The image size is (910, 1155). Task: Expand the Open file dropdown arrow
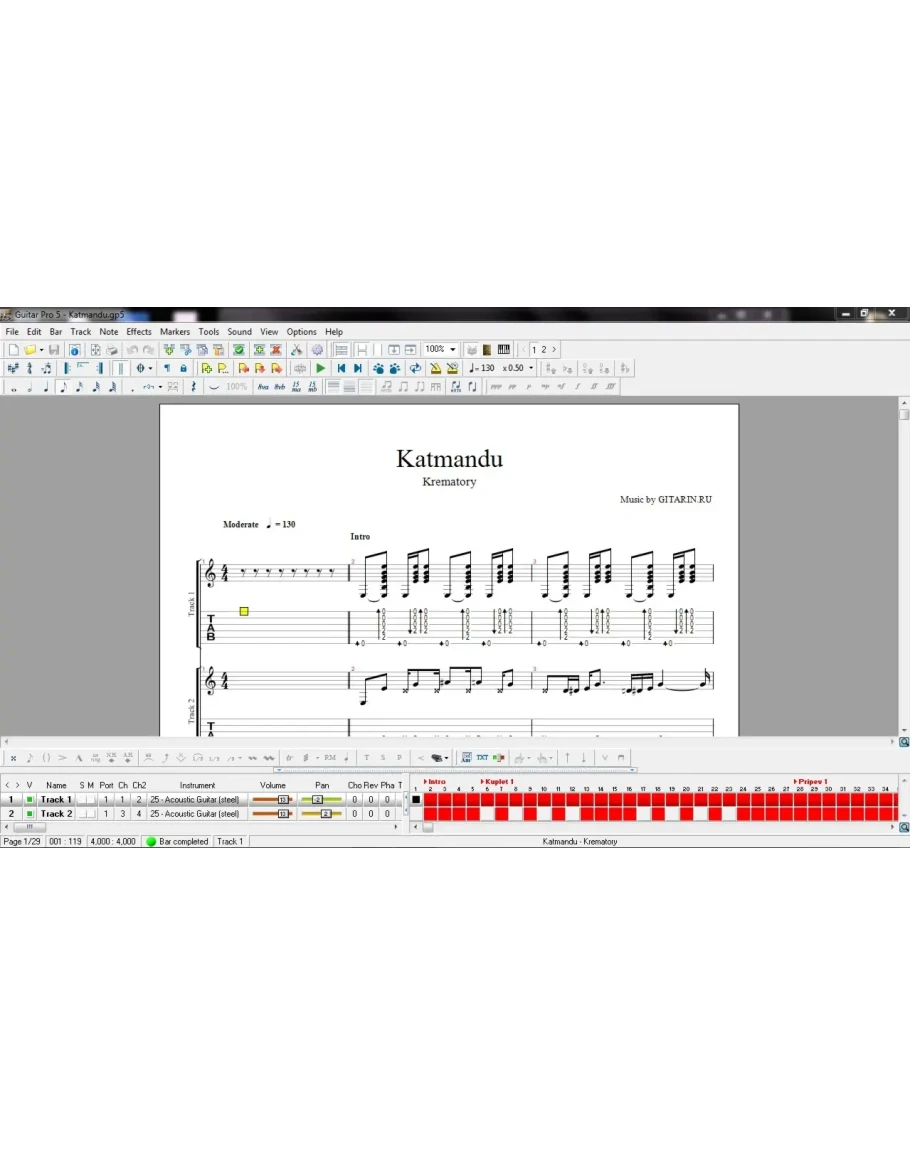pos(41,350)
